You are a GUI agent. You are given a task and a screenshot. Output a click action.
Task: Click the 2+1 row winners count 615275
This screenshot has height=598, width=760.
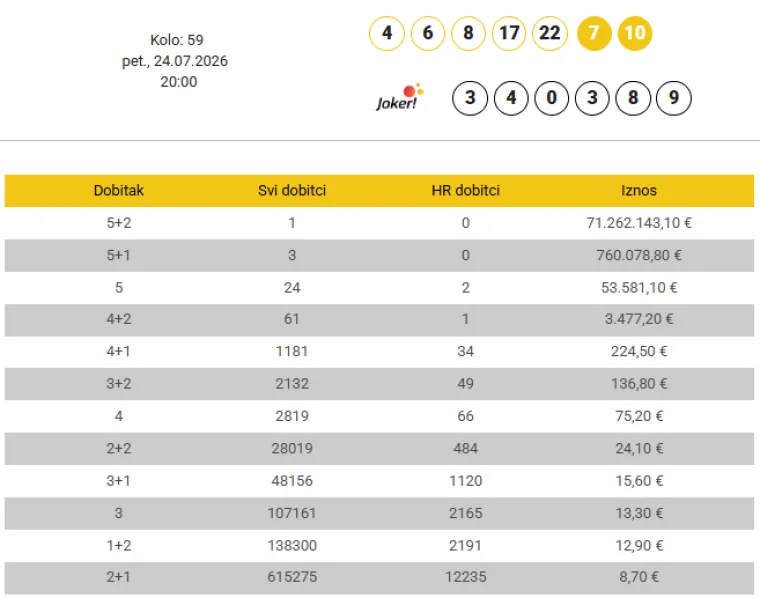coord(292,577)
